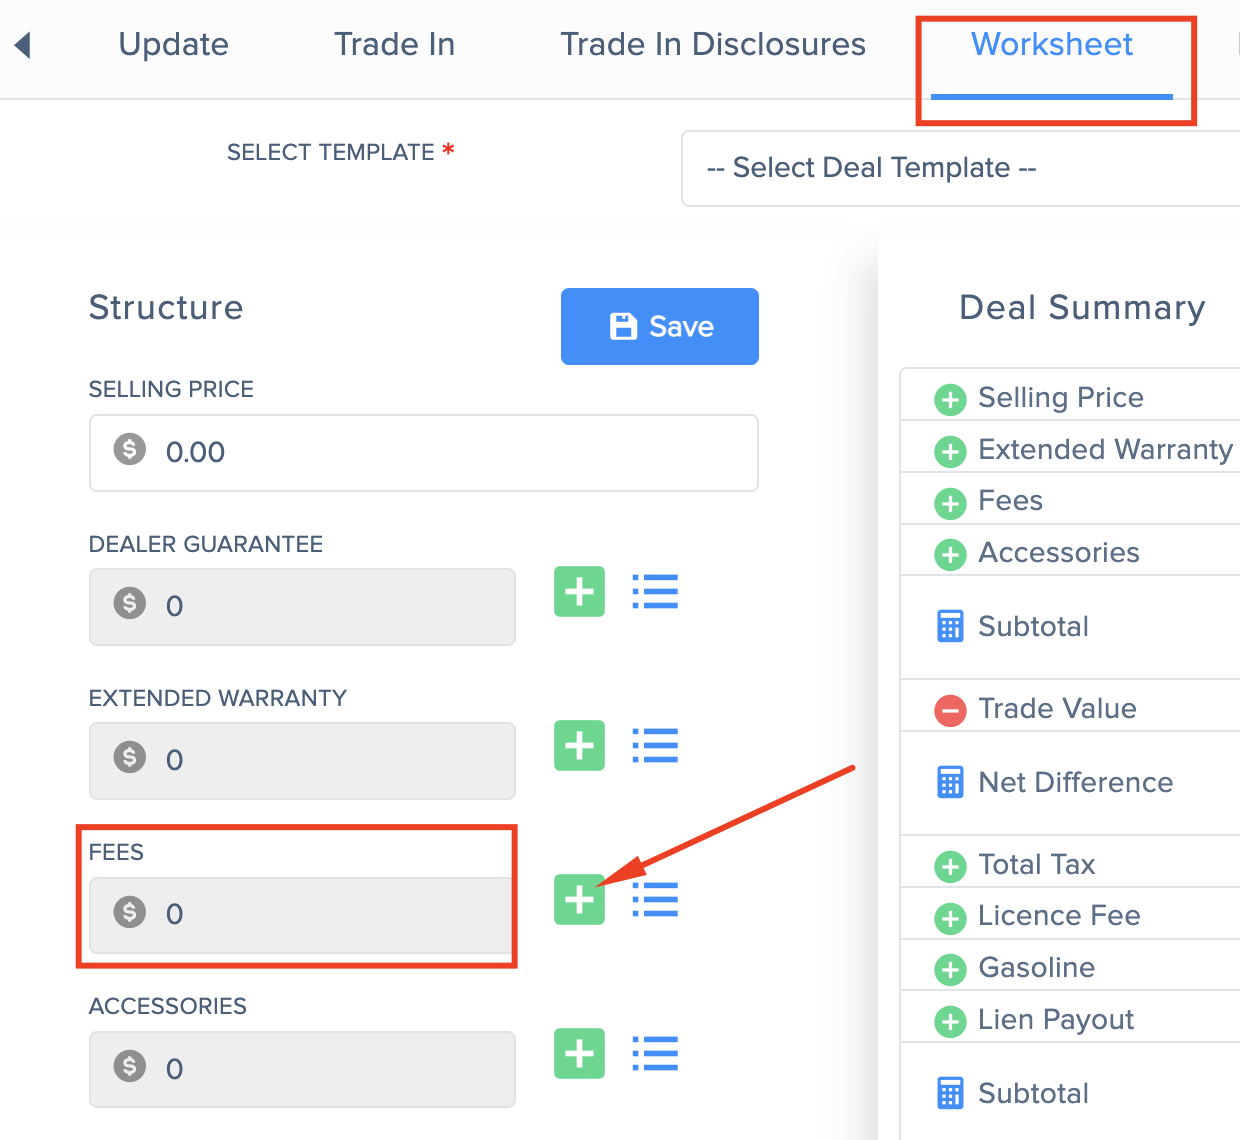Viewport: 1240px width, 1140px height.
Task: Click green plus beside Accessories field
Action: [580, 1053]
